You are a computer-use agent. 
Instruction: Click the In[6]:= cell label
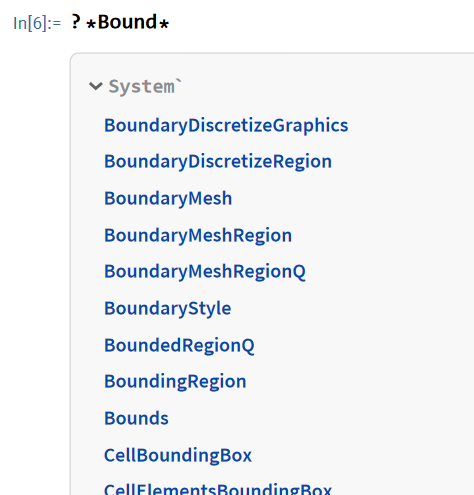[37, 23]
